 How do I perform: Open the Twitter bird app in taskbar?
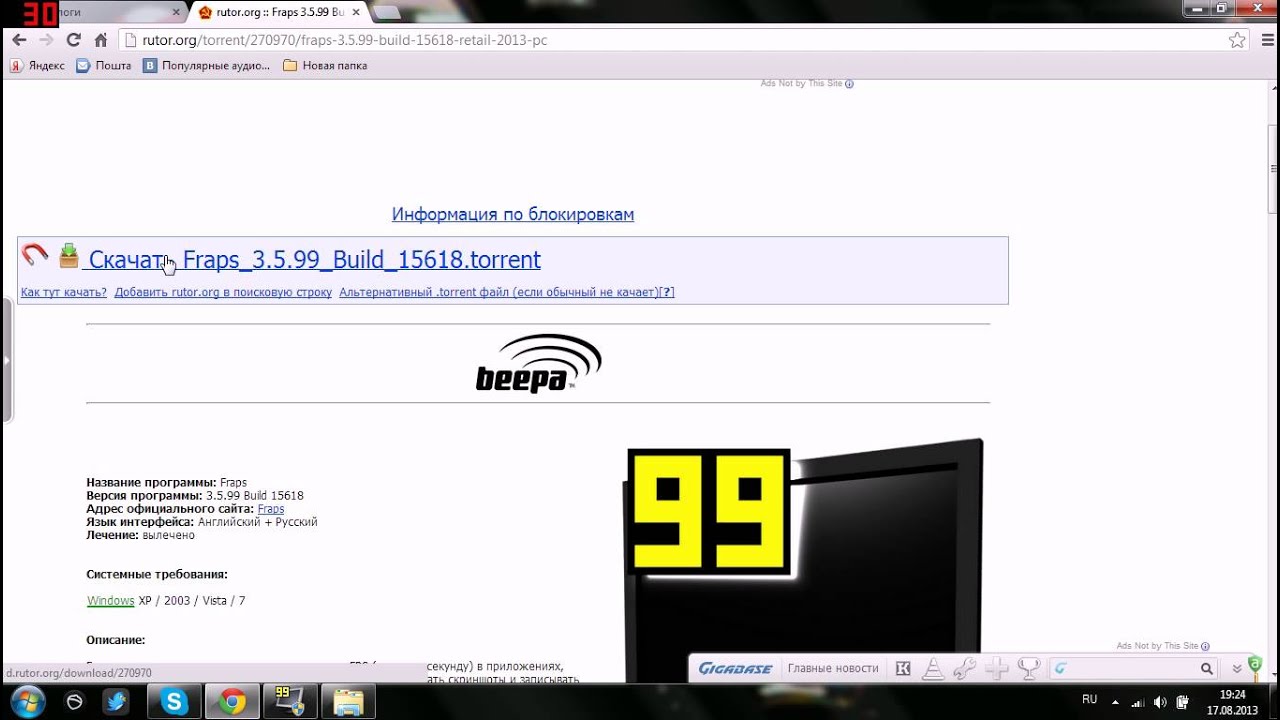(117, 702)
